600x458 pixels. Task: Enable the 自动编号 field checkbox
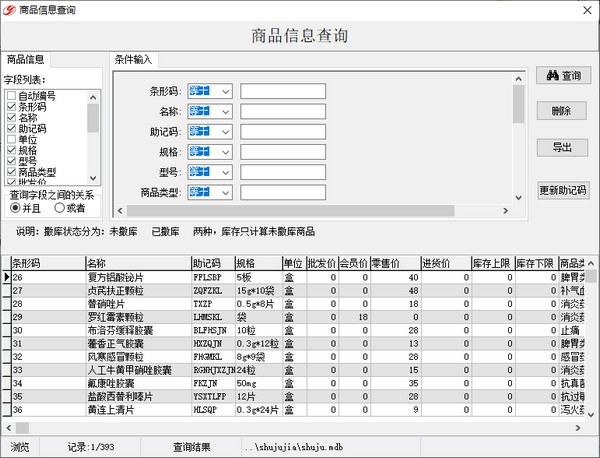coord(11,96)
